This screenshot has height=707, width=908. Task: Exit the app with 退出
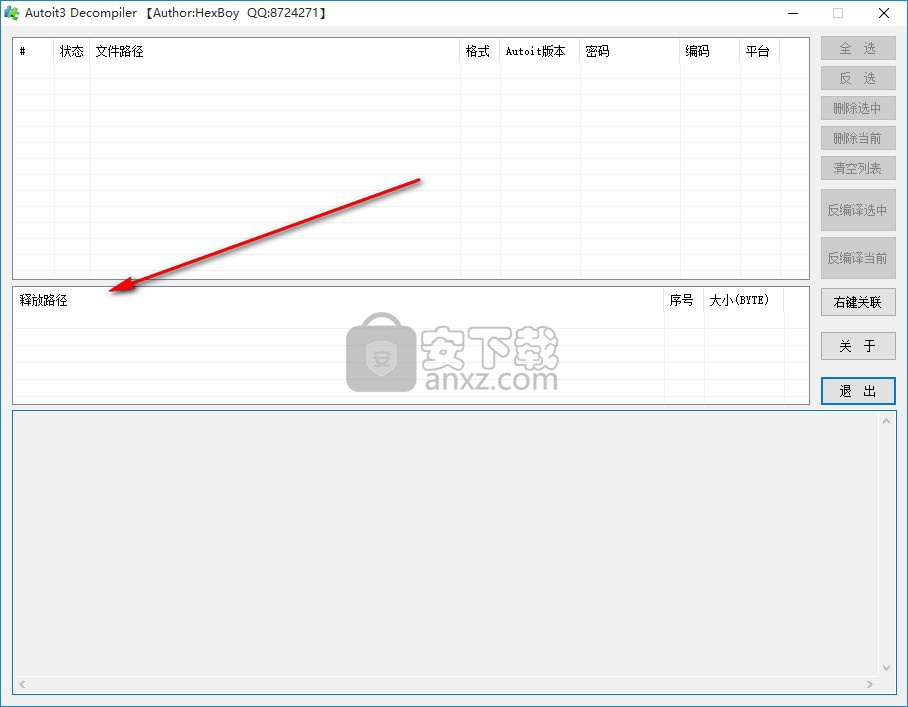[x=857, y=391]
